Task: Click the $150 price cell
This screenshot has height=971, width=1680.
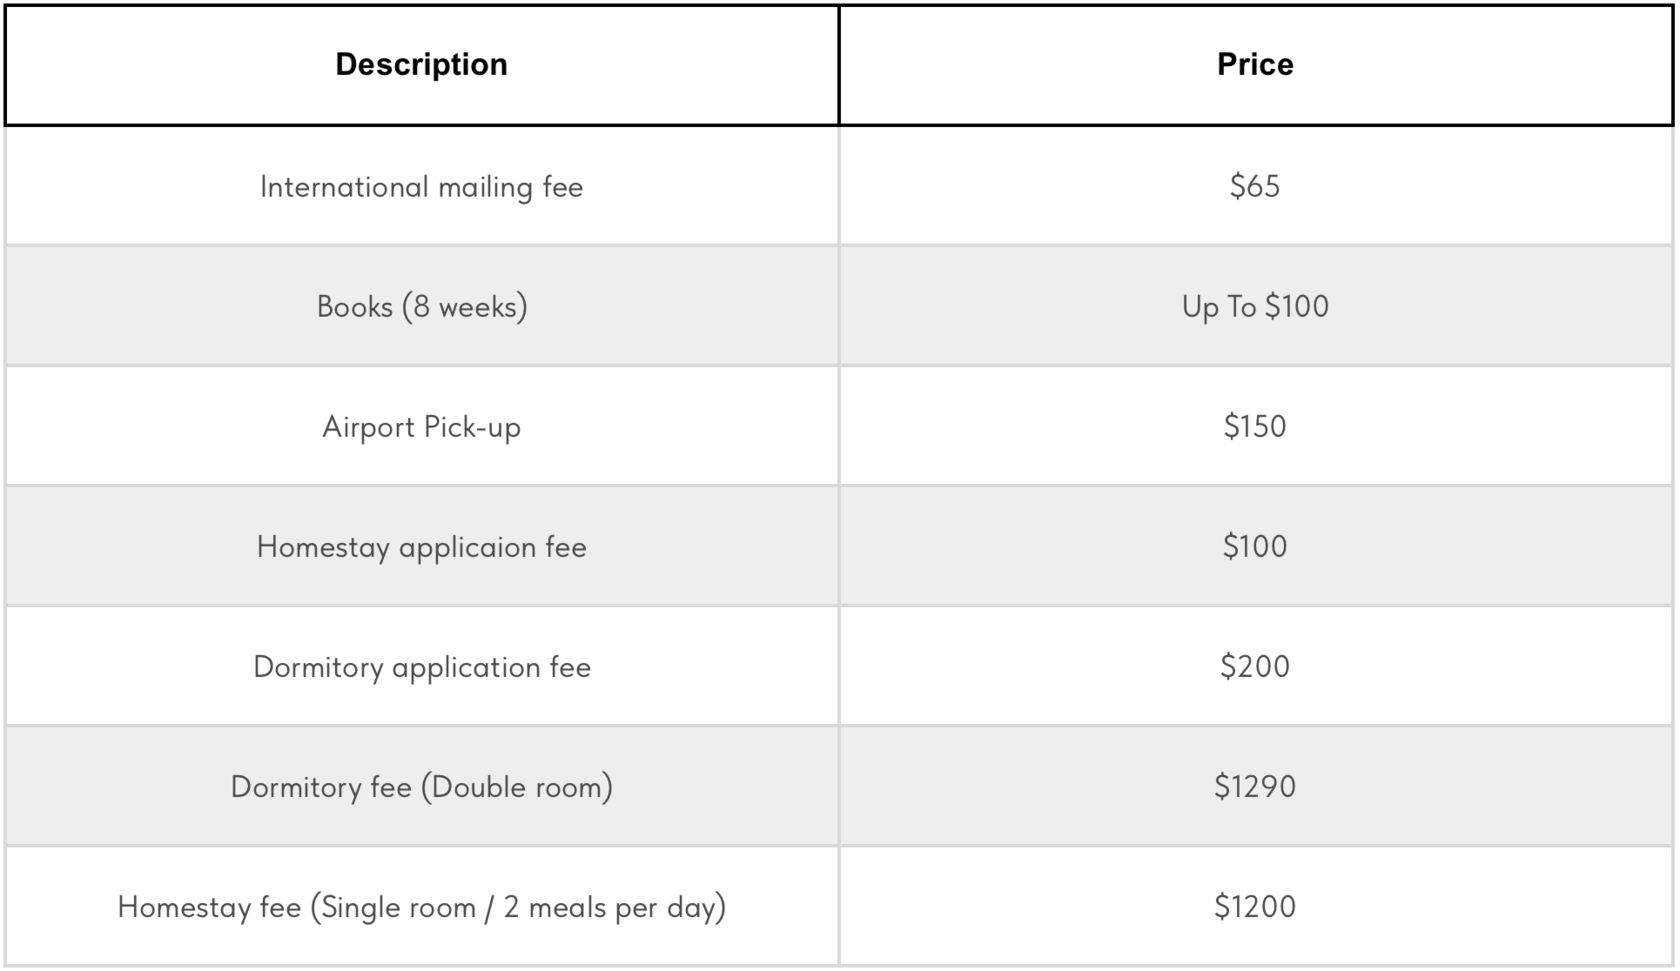Action: click(x=1255, y=426)
